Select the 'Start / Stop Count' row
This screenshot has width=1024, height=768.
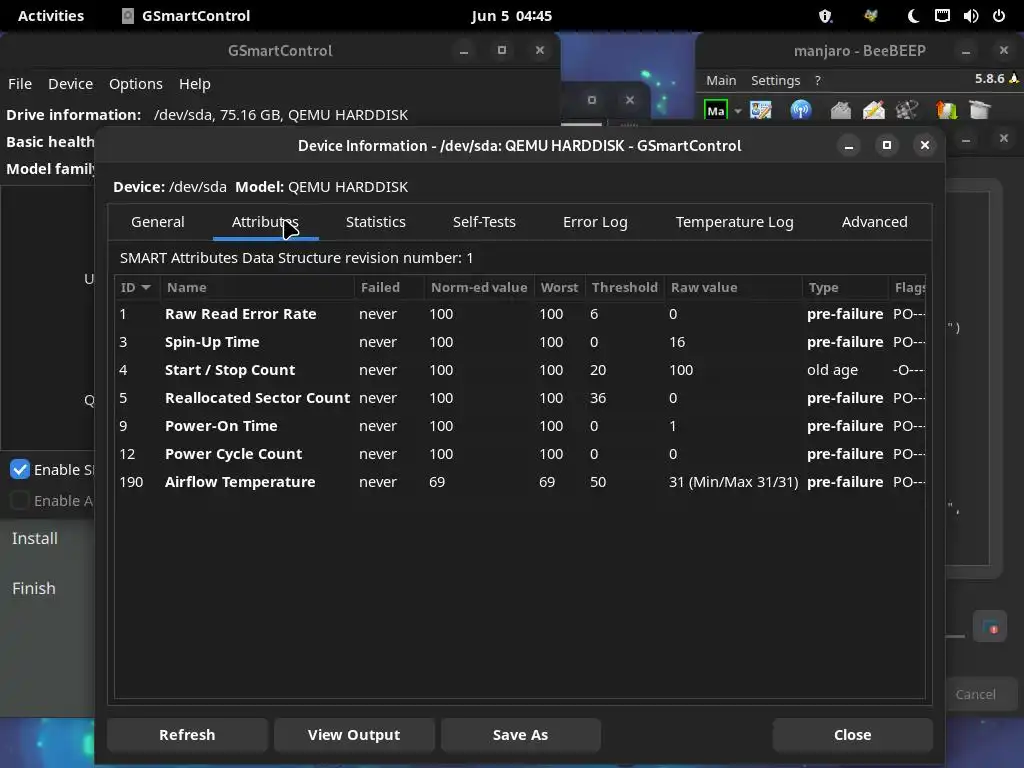click(520, 370)
